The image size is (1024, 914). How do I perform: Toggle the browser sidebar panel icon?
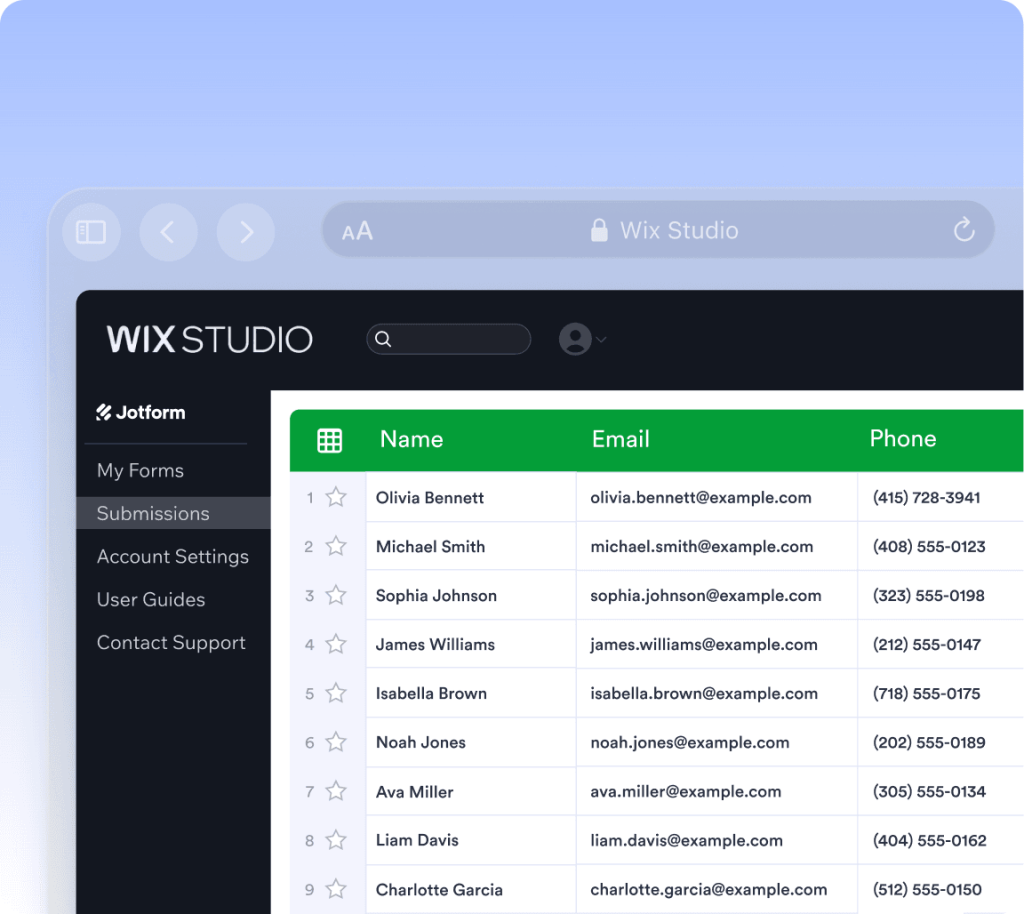point(91,232)
